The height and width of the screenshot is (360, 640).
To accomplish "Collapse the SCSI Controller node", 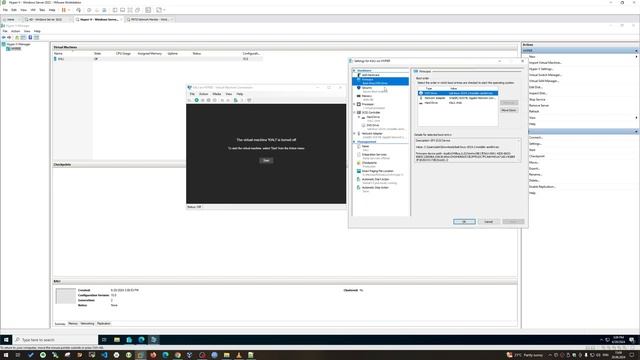I will (x=354, y=112).
